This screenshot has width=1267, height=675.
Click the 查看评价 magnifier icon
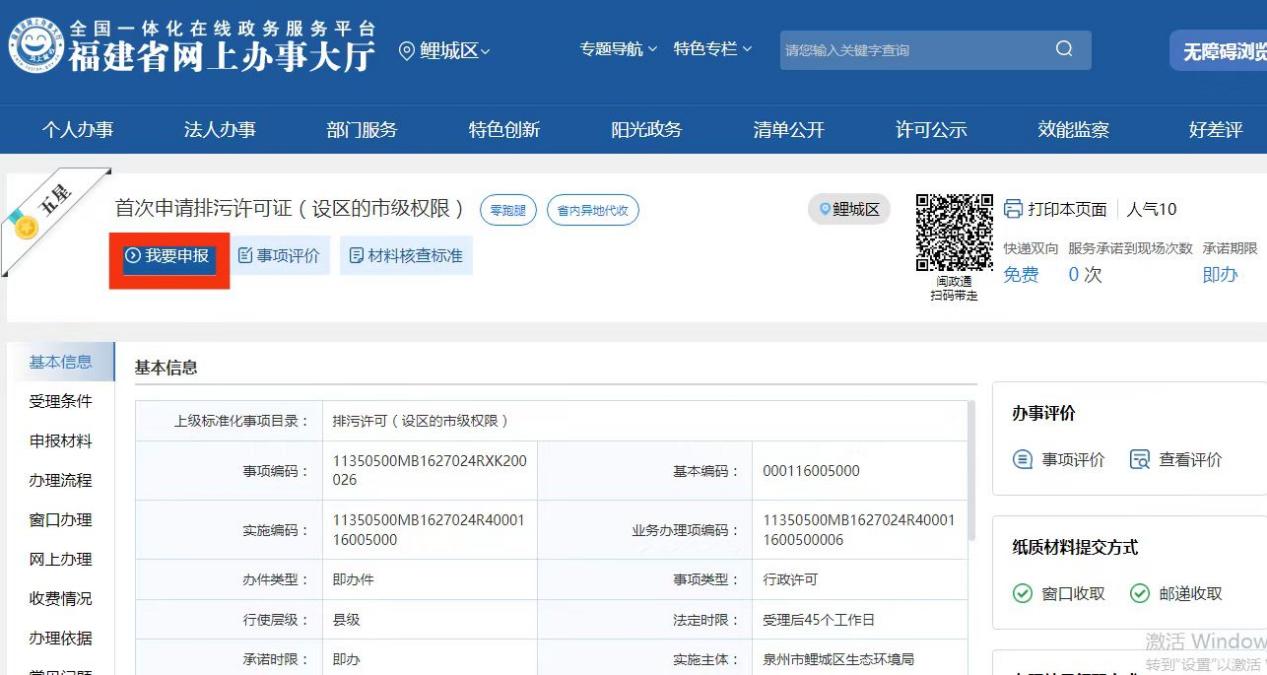point(1140,460)
